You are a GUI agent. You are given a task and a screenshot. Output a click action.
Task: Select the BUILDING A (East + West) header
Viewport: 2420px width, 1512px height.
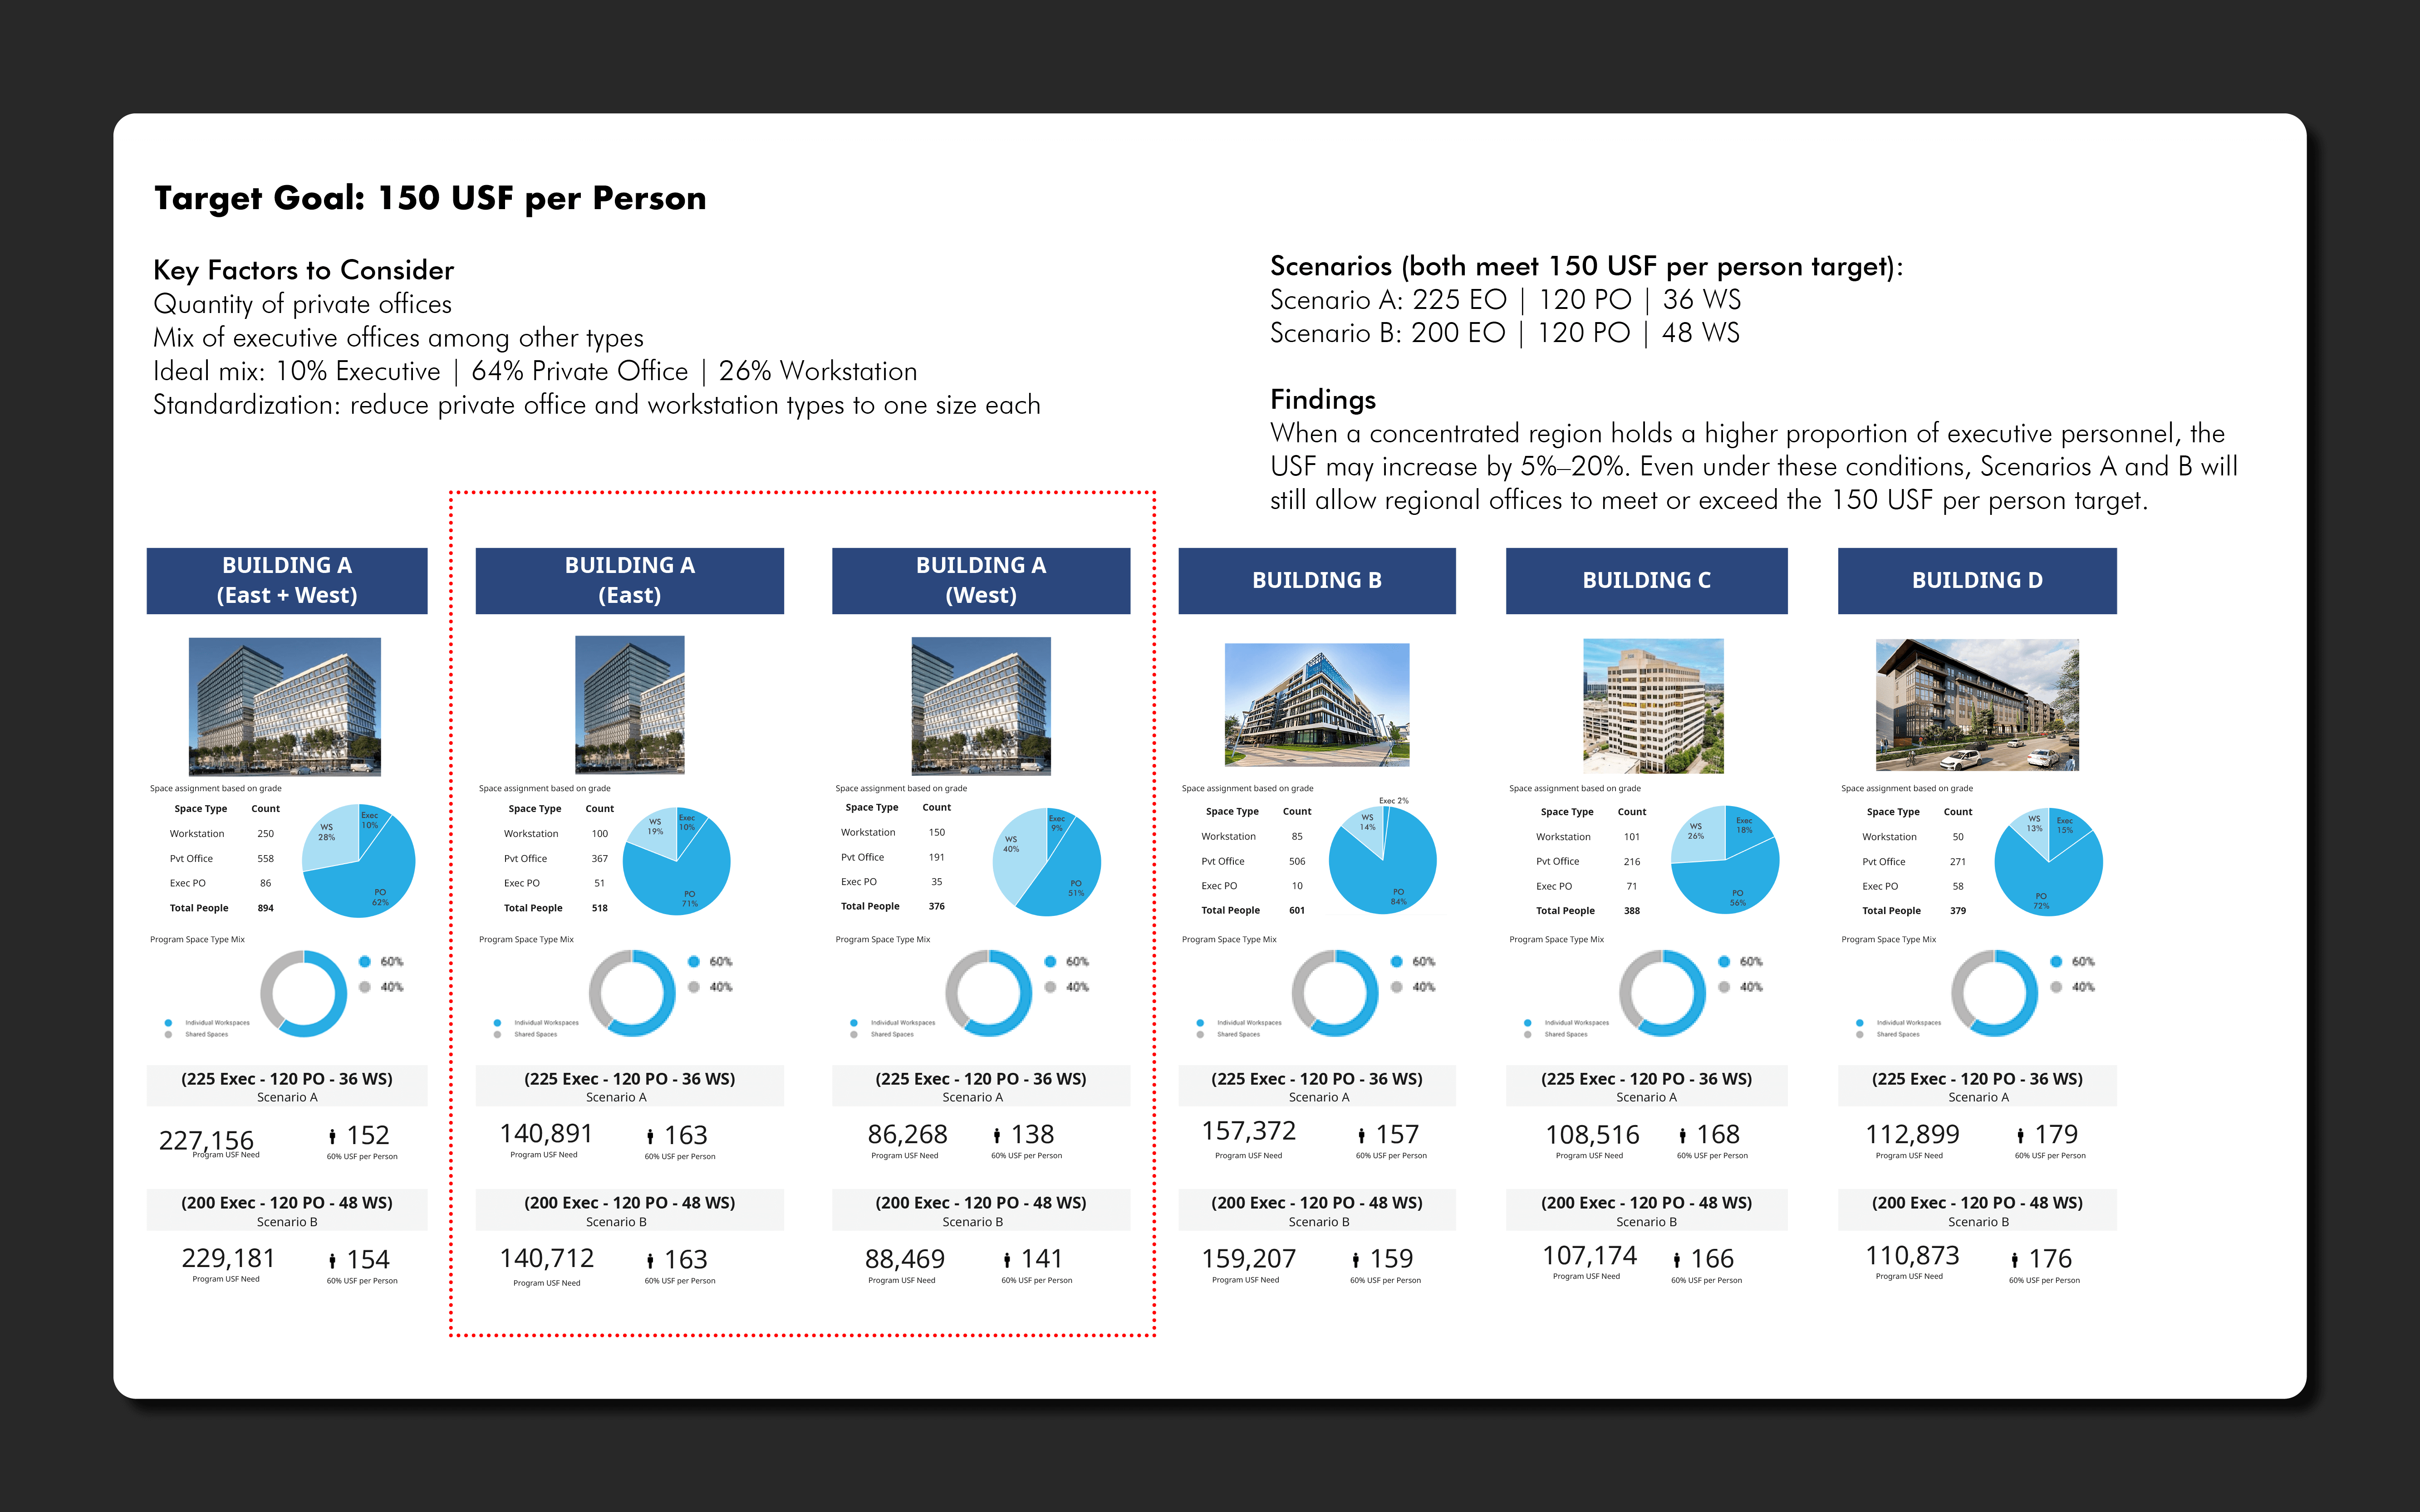coord(287,581)
